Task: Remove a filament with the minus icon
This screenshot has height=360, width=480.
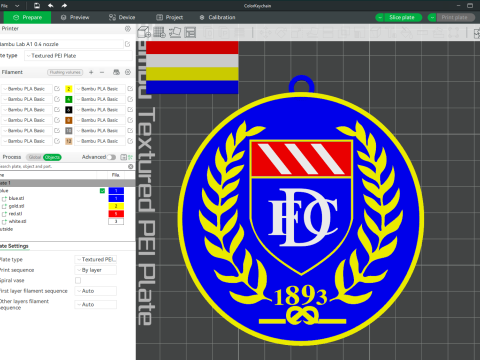Action: [x=102, y=72]
